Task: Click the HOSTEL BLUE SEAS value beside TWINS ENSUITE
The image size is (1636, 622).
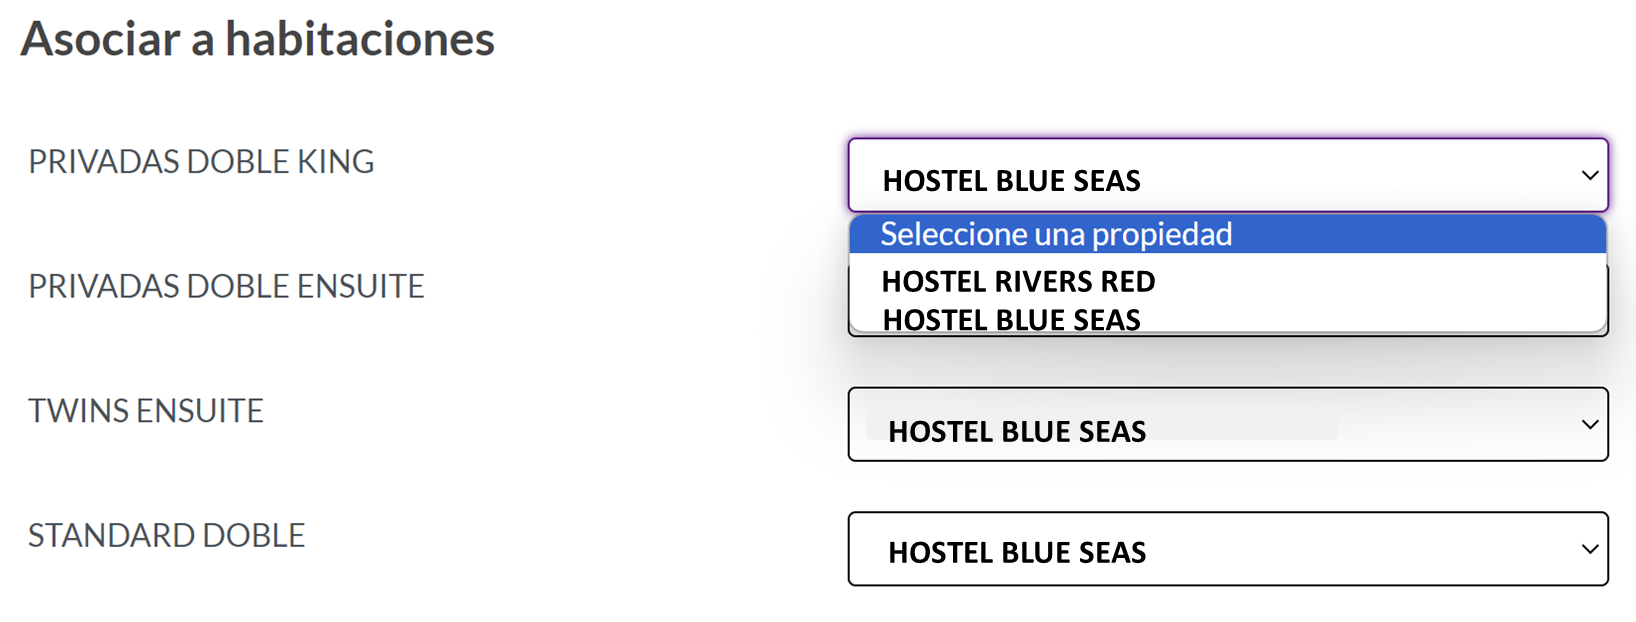Action: click(1017, 431)
